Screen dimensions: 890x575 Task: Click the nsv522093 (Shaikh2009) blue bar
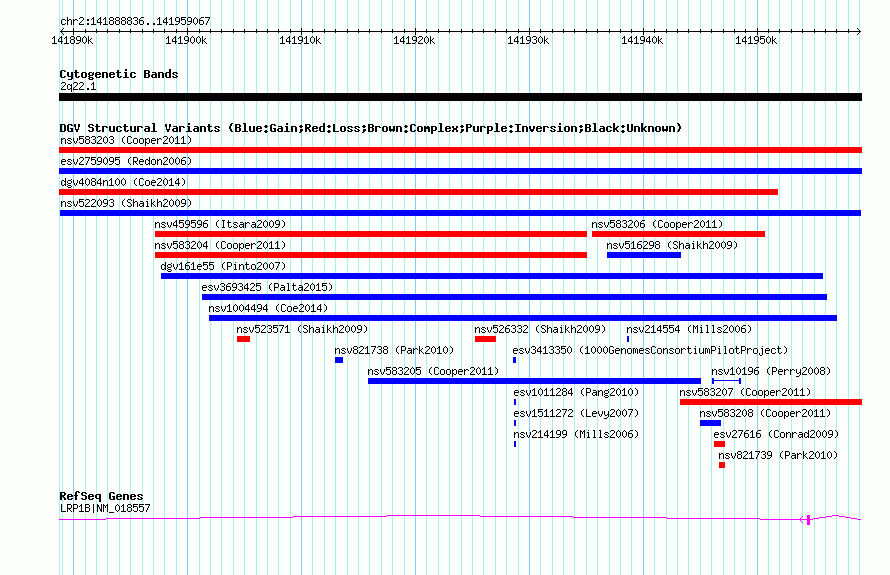point(460,213)
